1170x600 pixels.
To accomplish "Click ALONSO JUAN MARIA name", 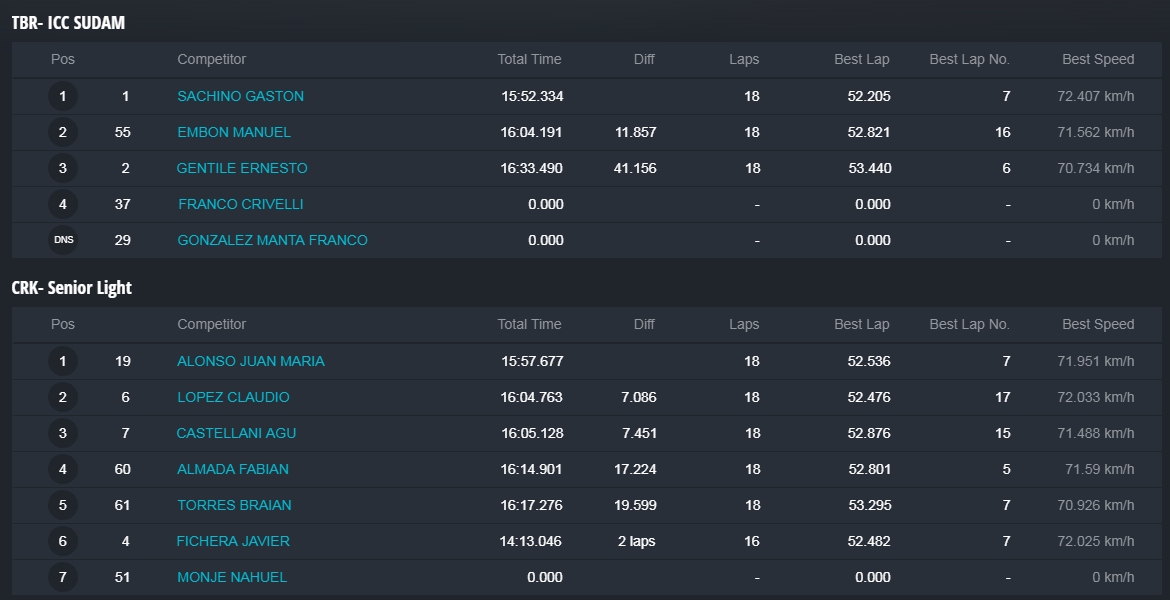I will pyautogui.click(x=251, y=361).
